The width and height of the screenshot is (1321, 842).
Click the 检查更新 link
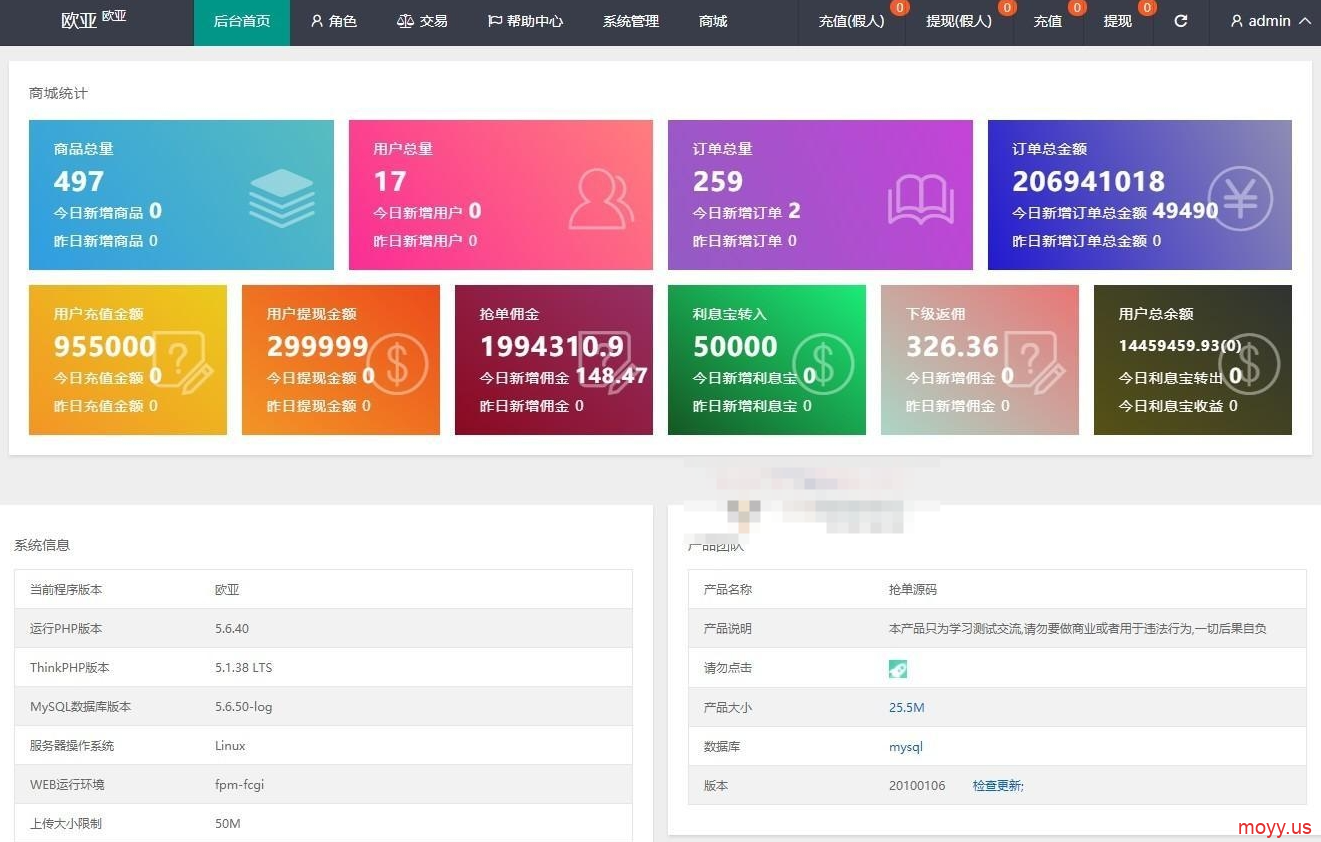pos(998,786)
